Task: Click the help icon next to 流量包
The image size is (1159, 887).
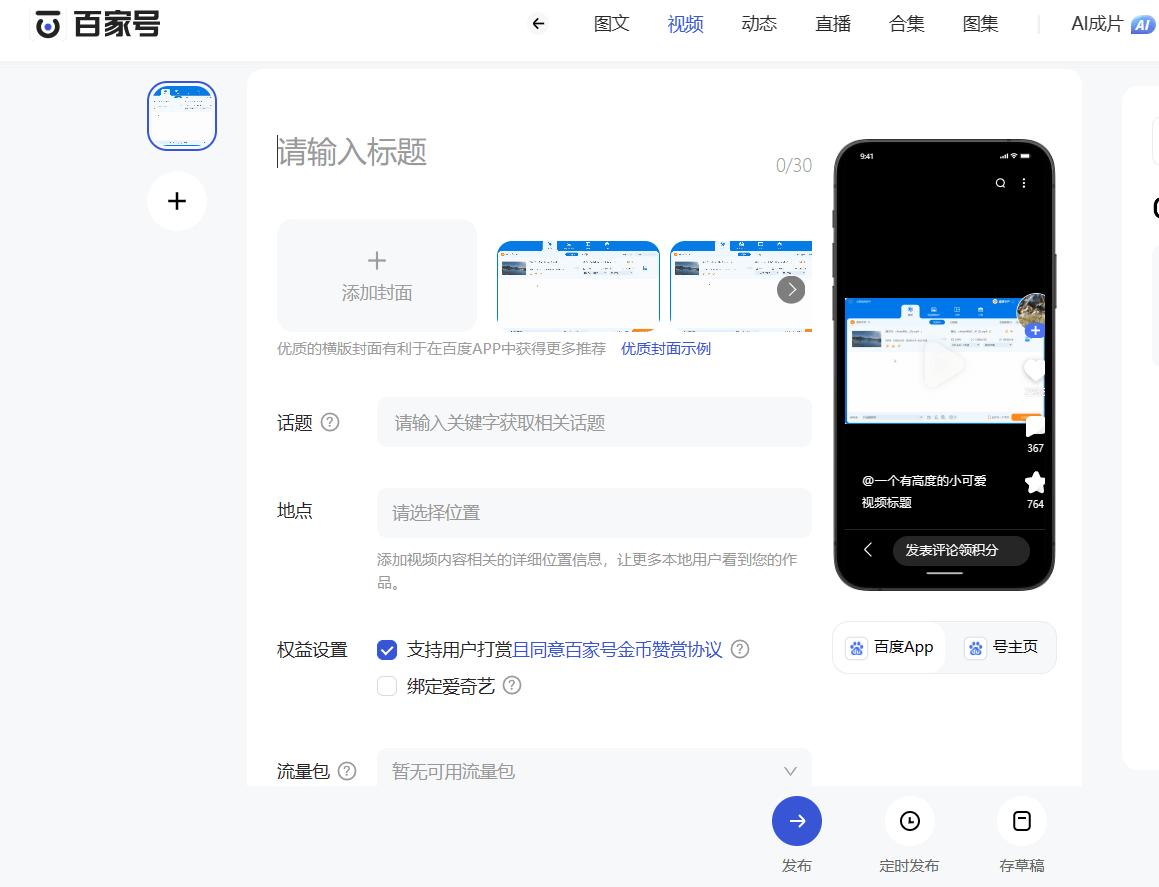Action: [347, 771]
